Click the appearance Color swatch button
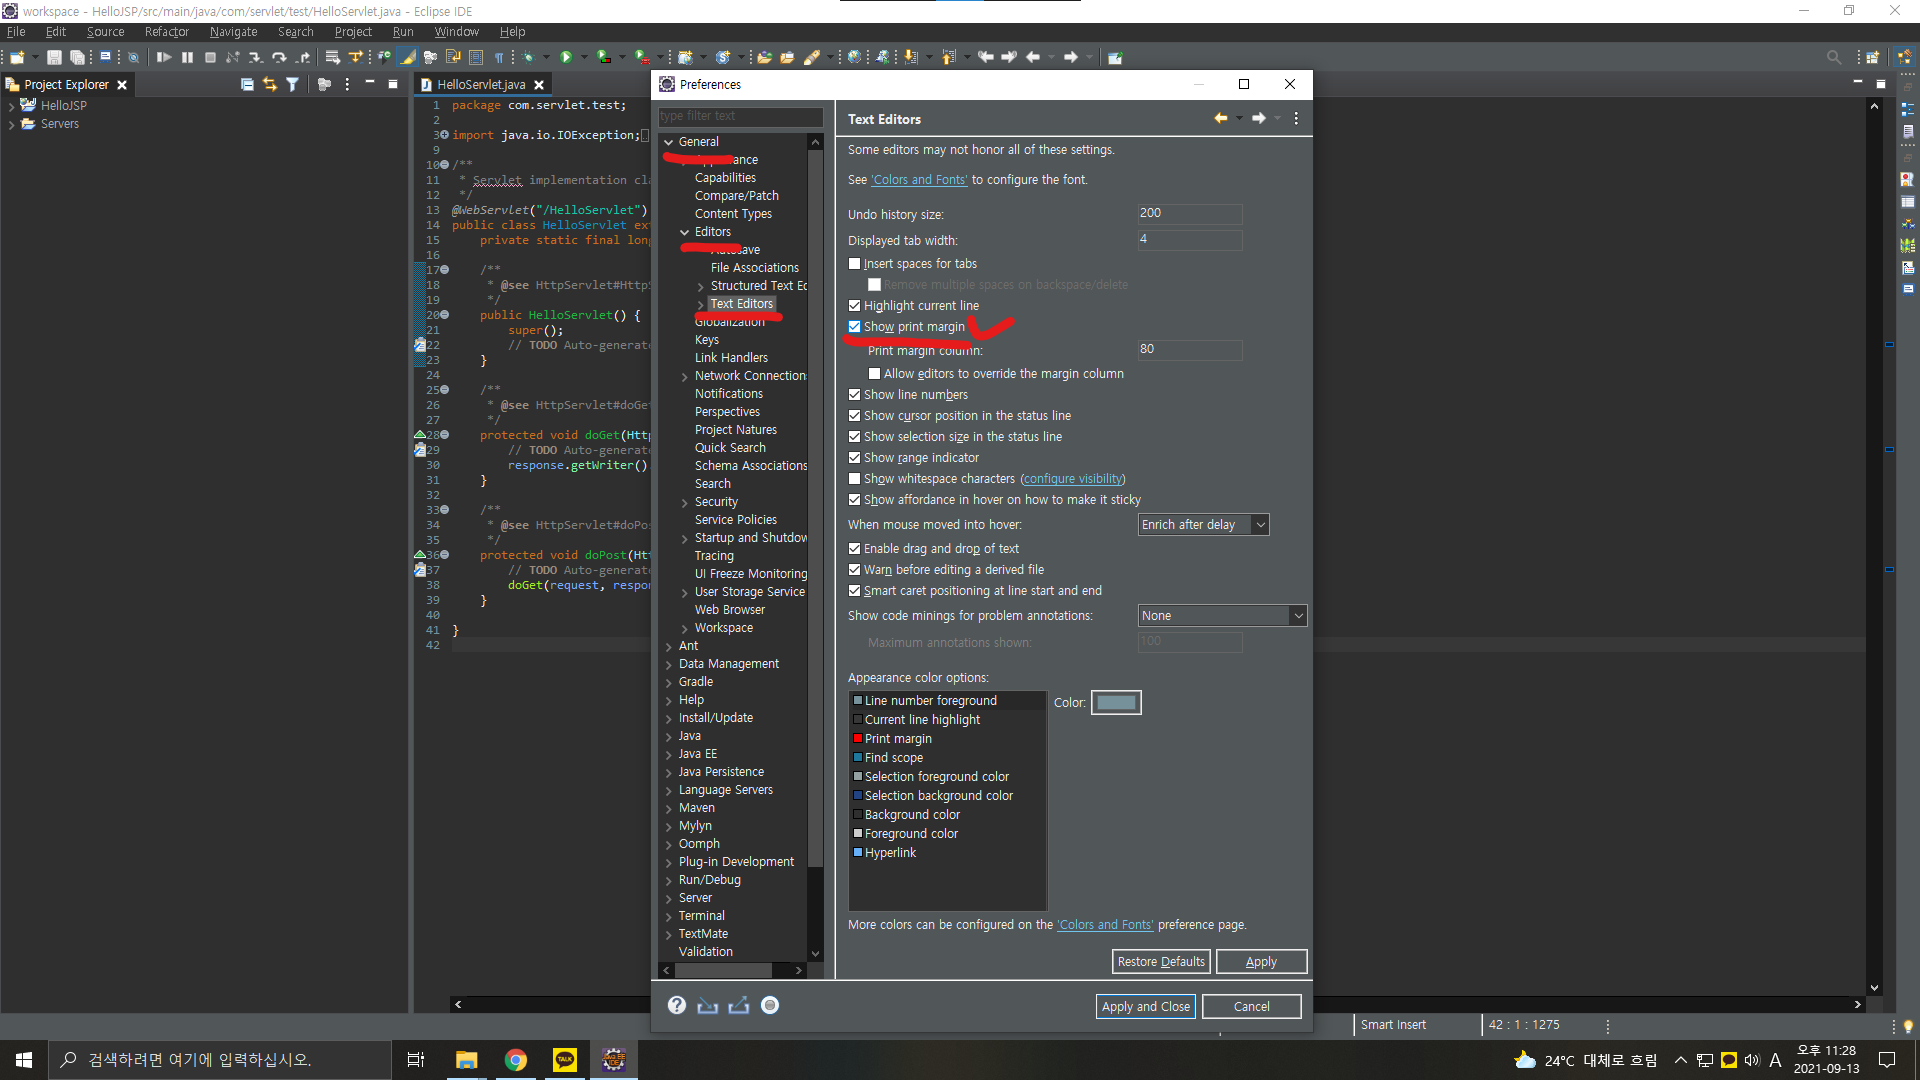 click(1116, 703)
